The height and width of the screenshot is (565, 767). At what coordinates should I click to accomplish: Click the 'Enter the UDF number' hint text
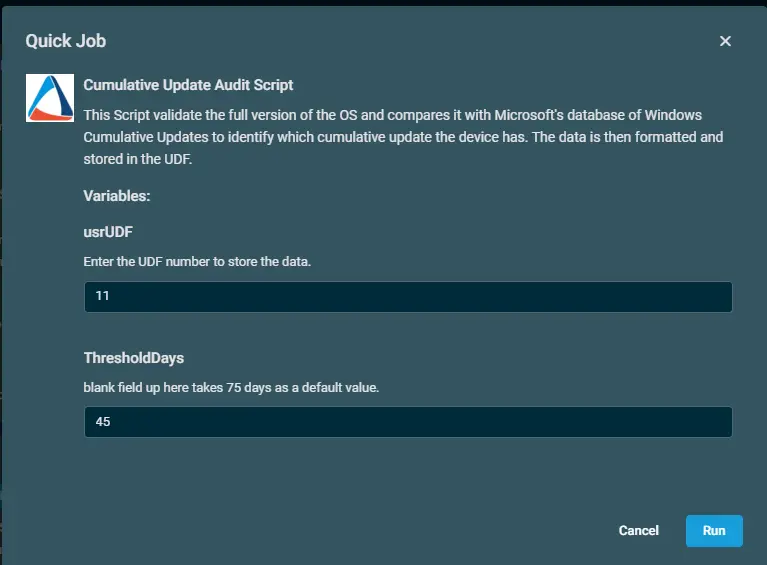click(x=197, y=263)
